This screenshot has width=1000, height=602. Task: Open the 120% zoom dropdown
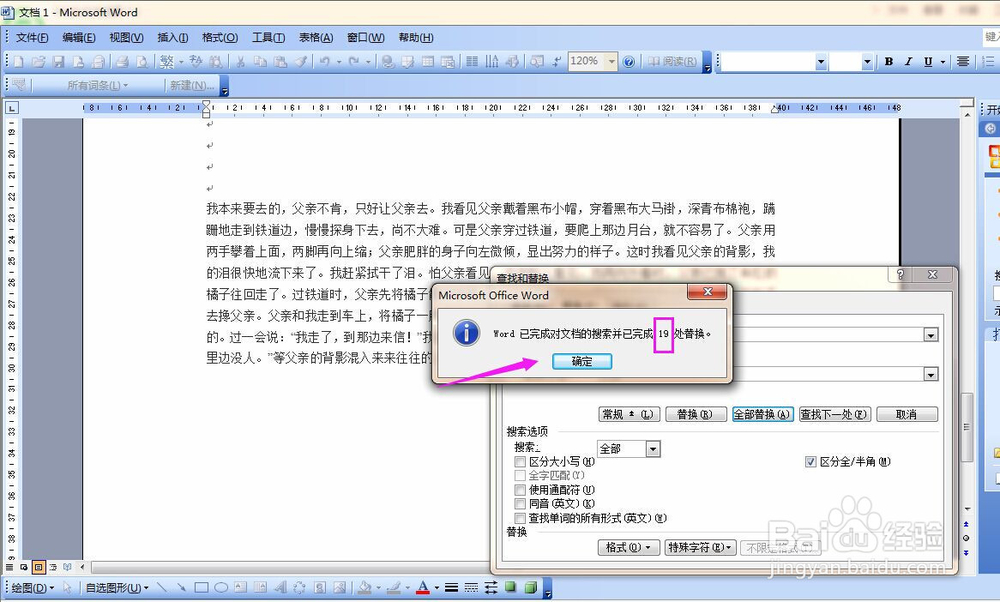612,62
